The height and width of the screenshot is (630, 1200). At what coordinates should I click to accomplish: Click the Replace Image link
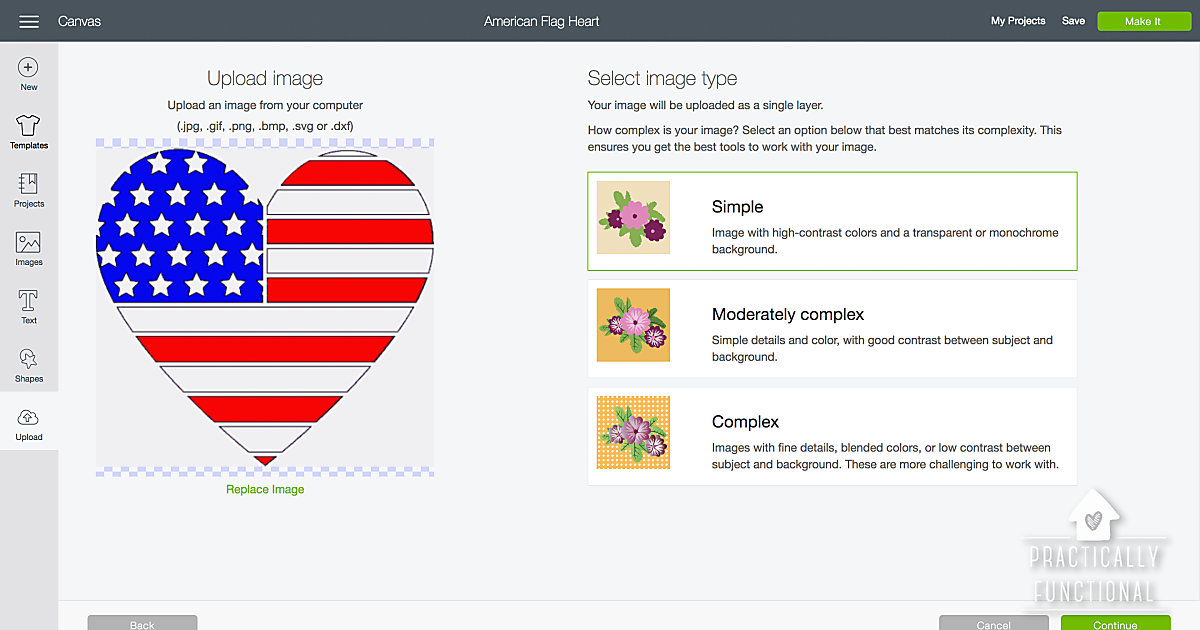coord(264,489)
